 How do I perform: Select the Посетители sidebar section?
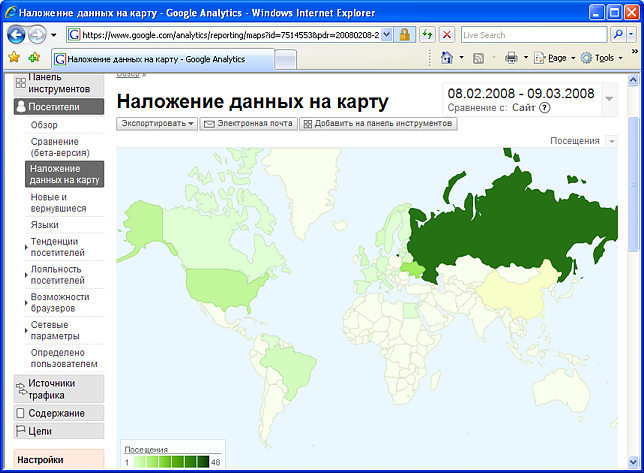point(59,107)
